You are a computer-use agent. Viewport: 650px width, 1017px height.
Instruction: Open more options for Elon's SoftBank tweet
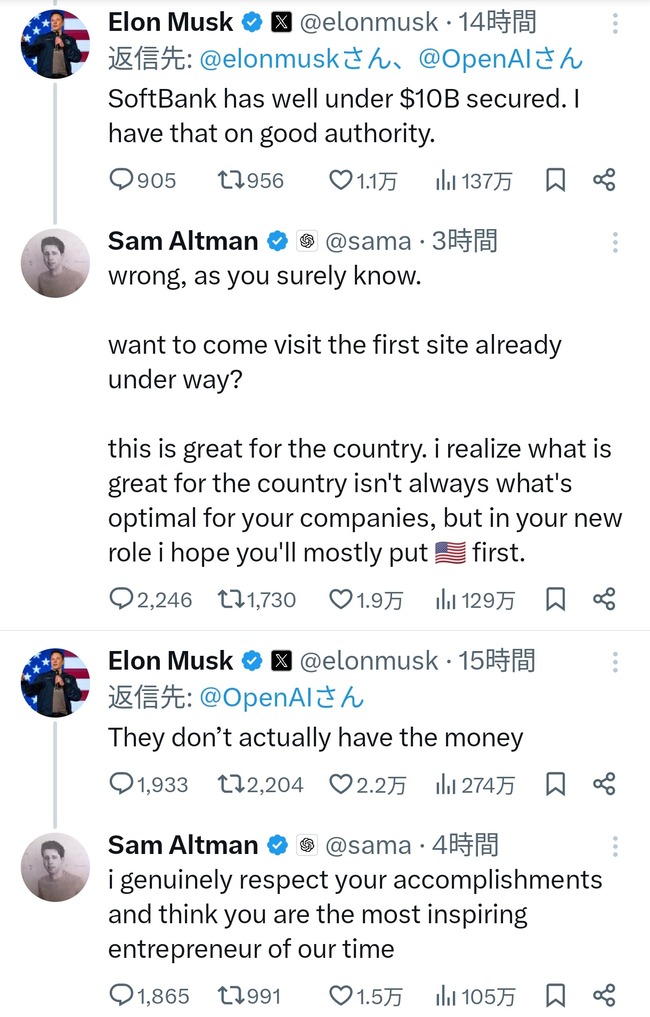615,22
